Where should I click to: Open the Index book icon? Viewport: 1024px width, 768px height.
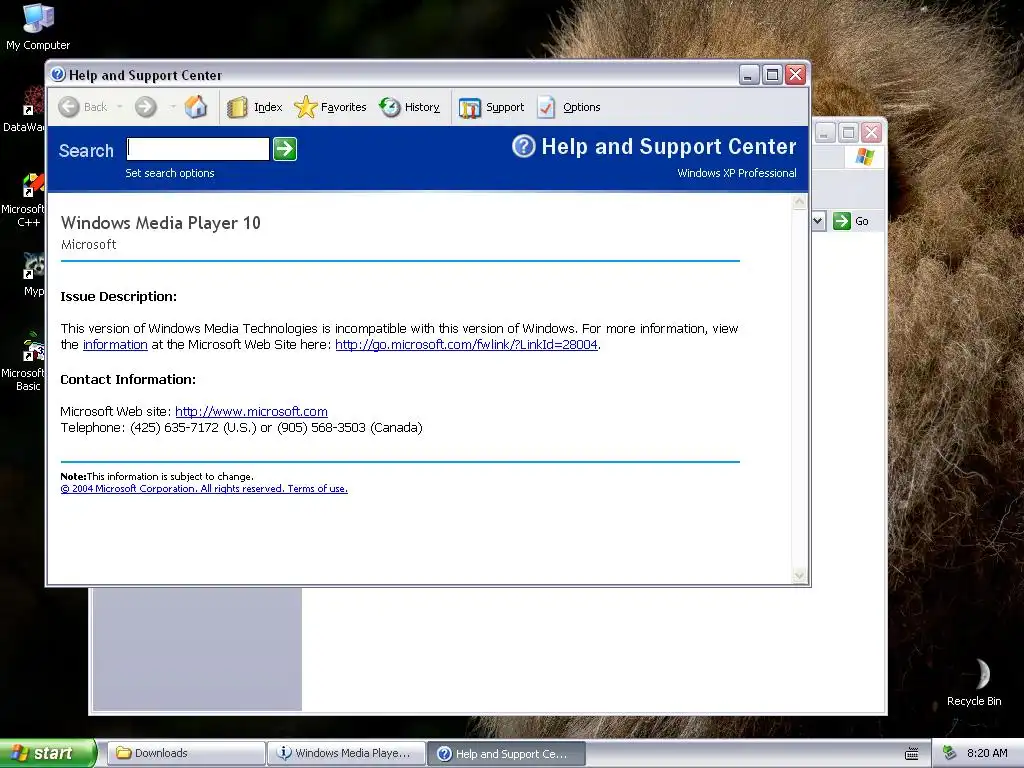point(238,107)
